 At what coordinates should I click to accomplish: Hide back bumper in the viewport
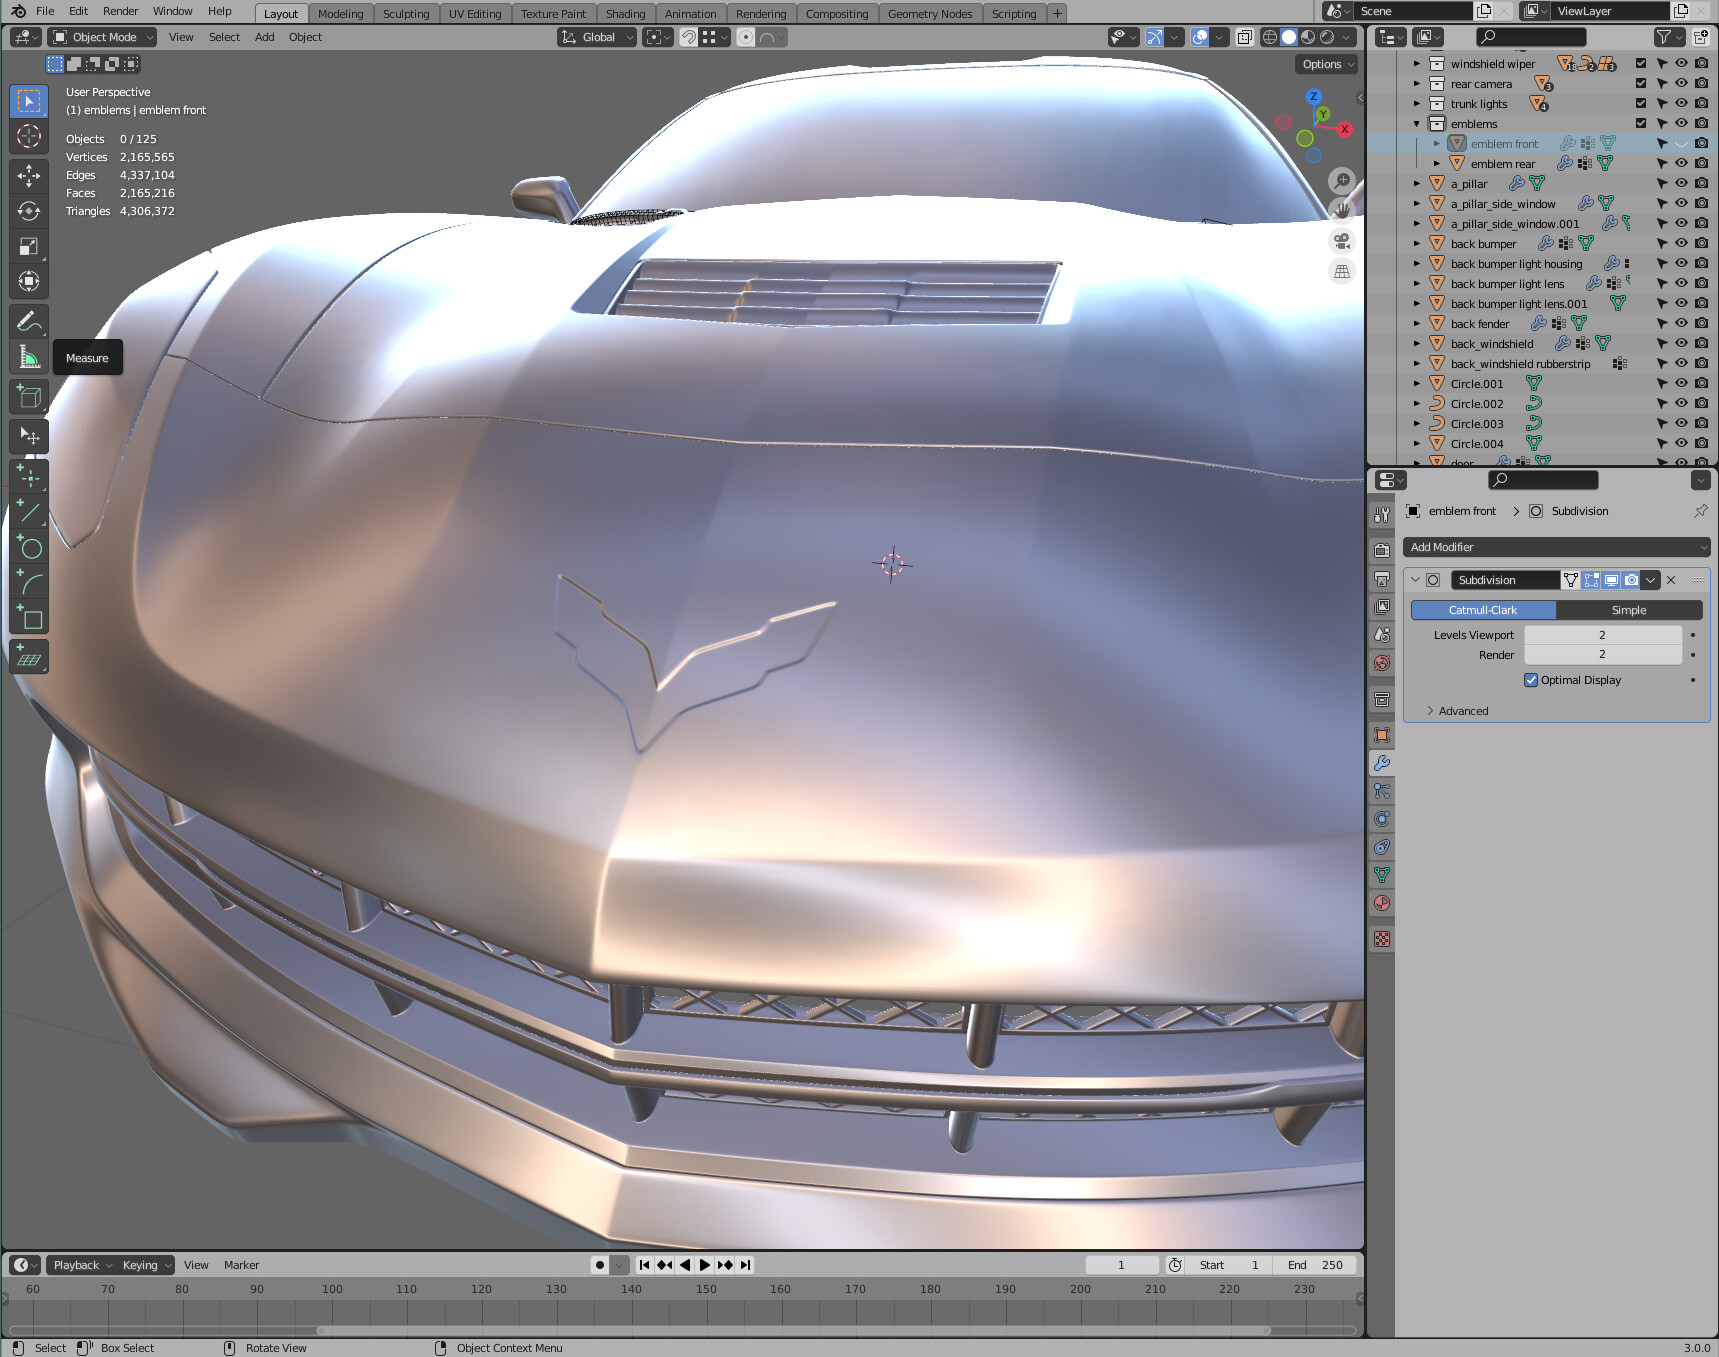pos(1681,243)
